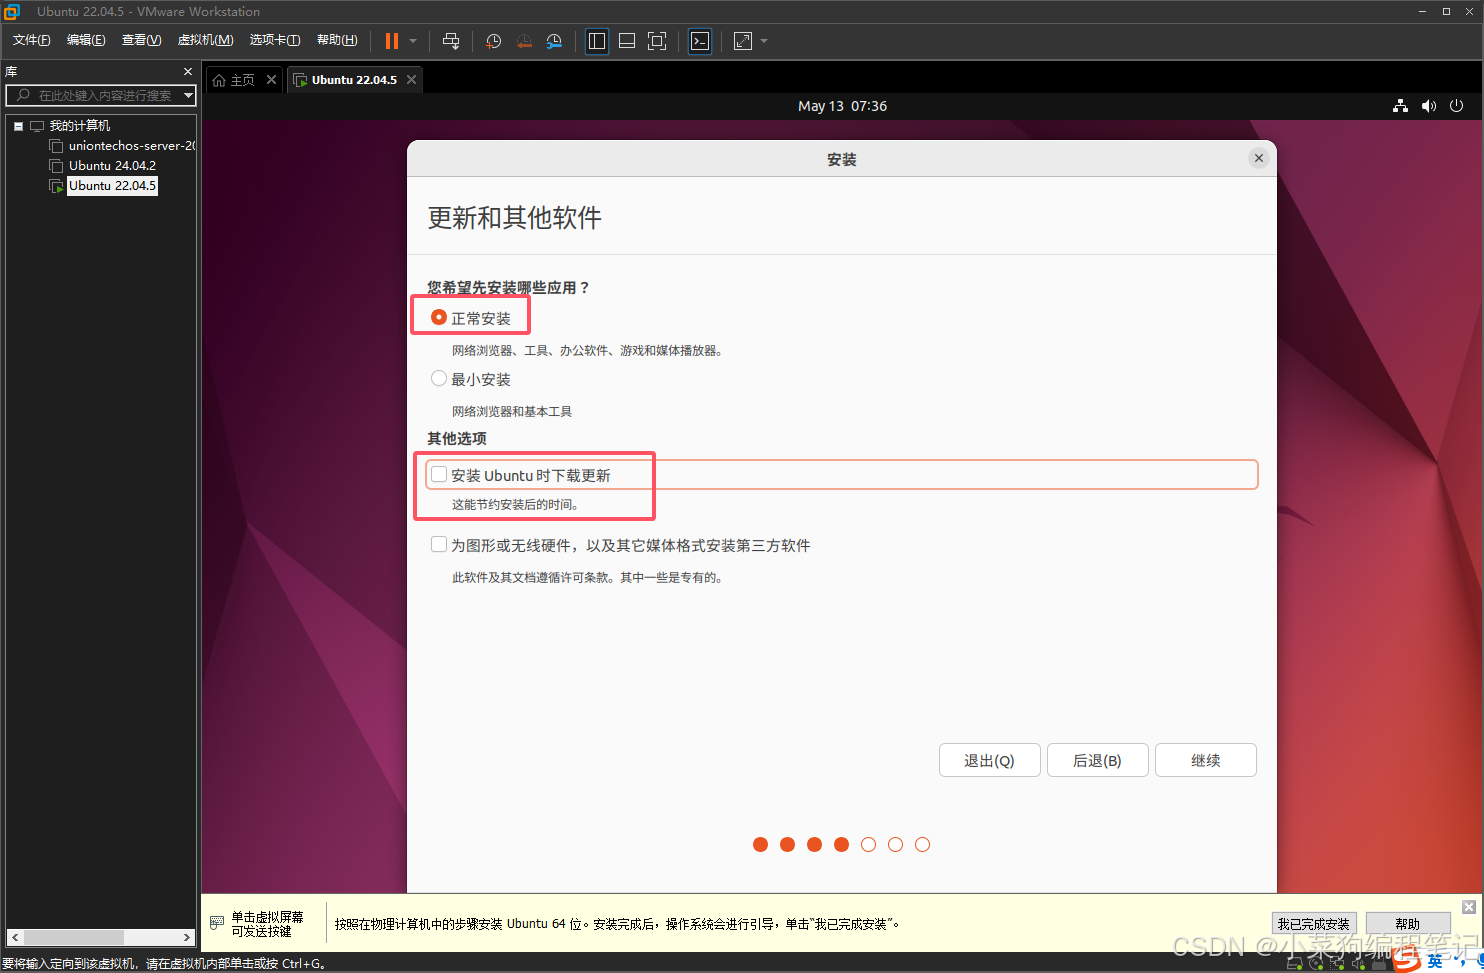Select the 正常安装 radio button
Image resolution: width=1484 pixels, height=973 pixels.
coord(438,317)
